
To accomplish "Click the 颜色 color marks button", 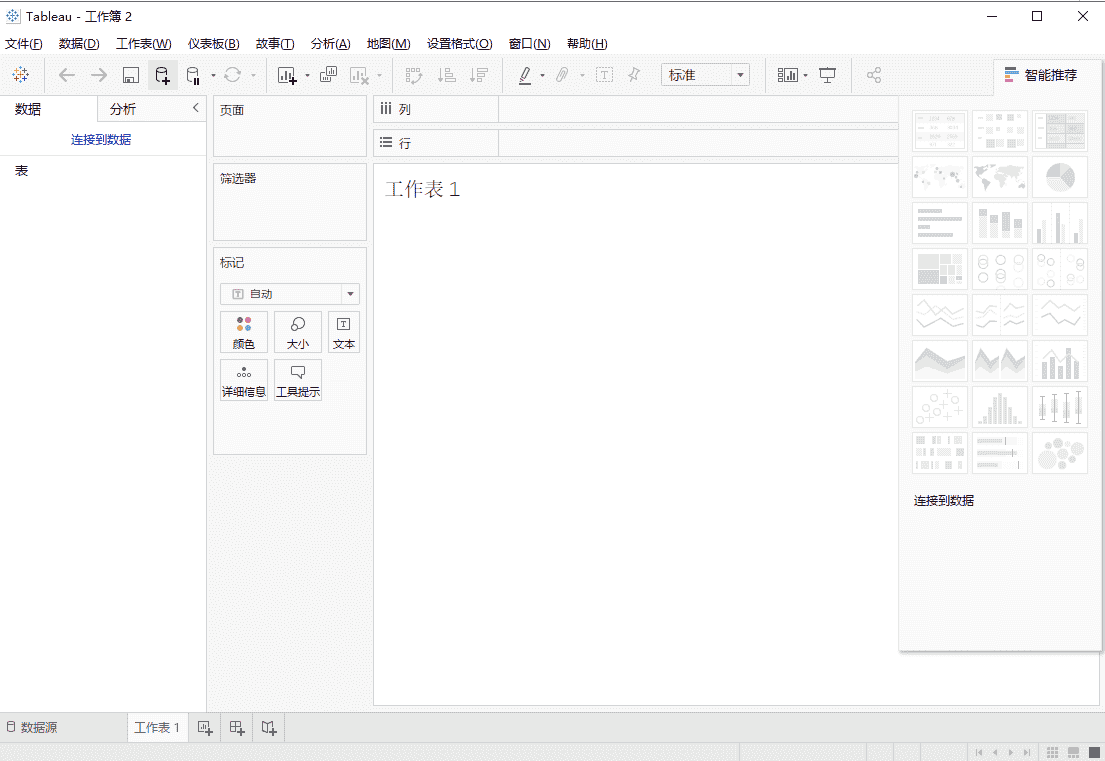I will pyautogui.click(x=244, y=333).
